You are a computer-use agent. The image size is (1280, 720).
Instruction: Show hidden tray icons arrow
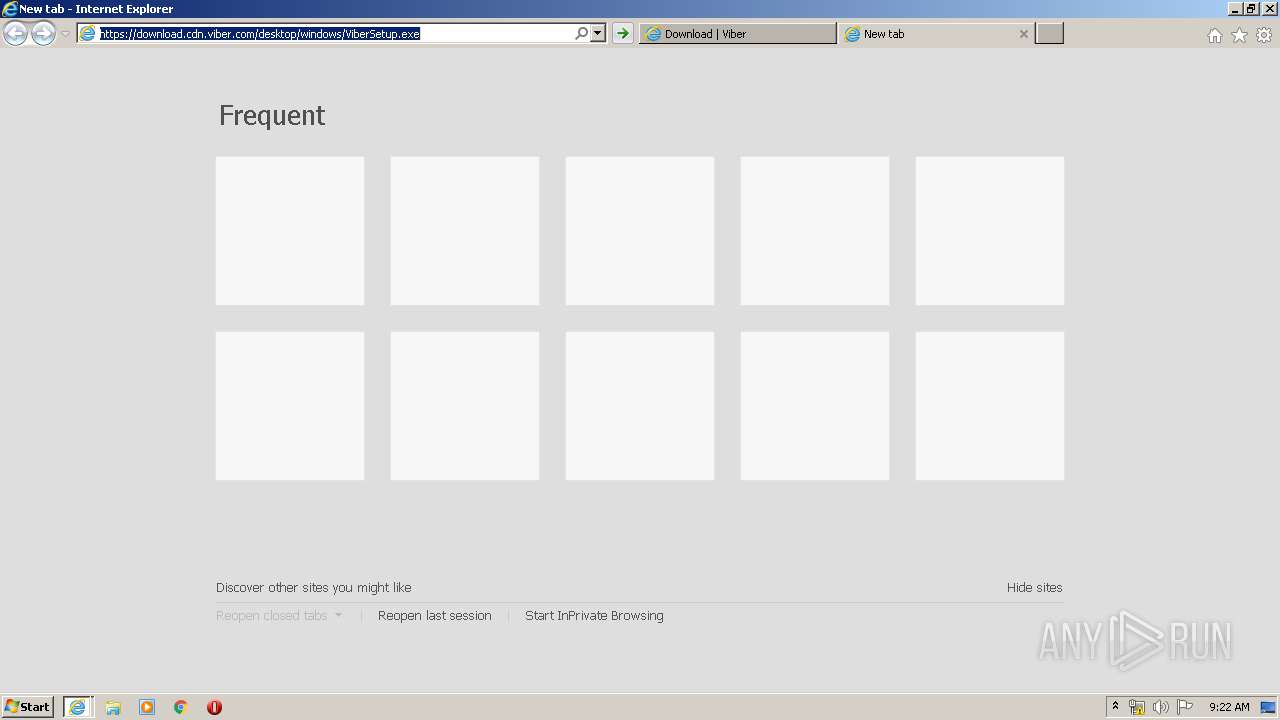1115,706
